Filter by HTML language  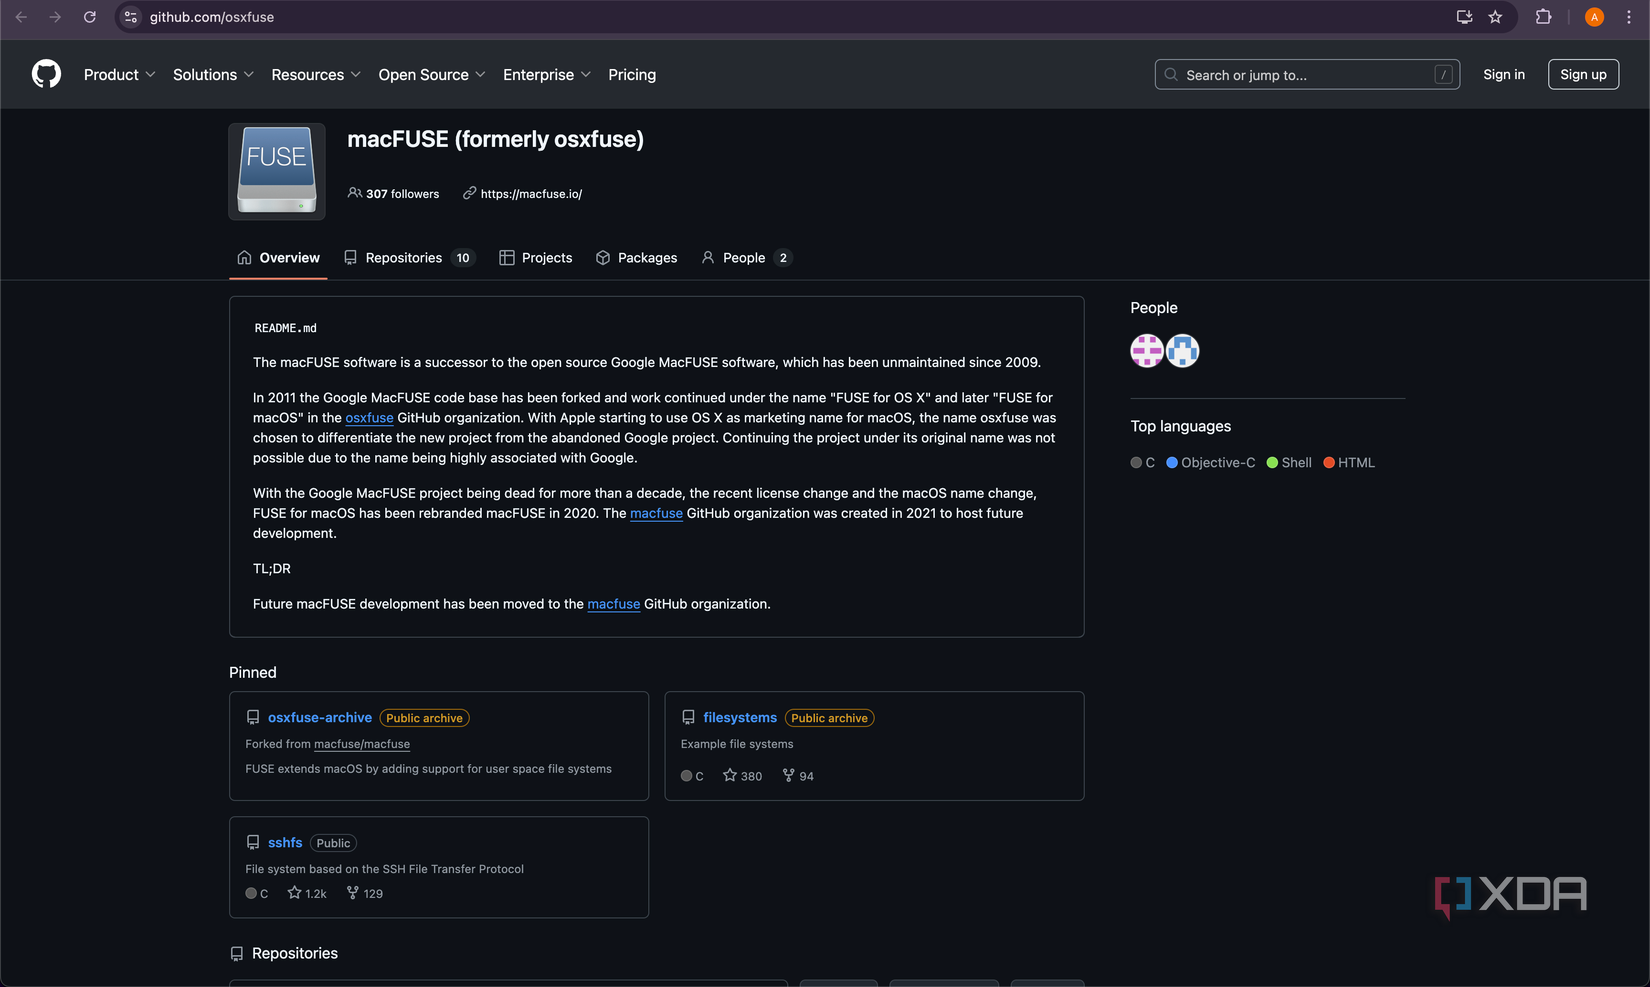click(x=1349, y=462)
